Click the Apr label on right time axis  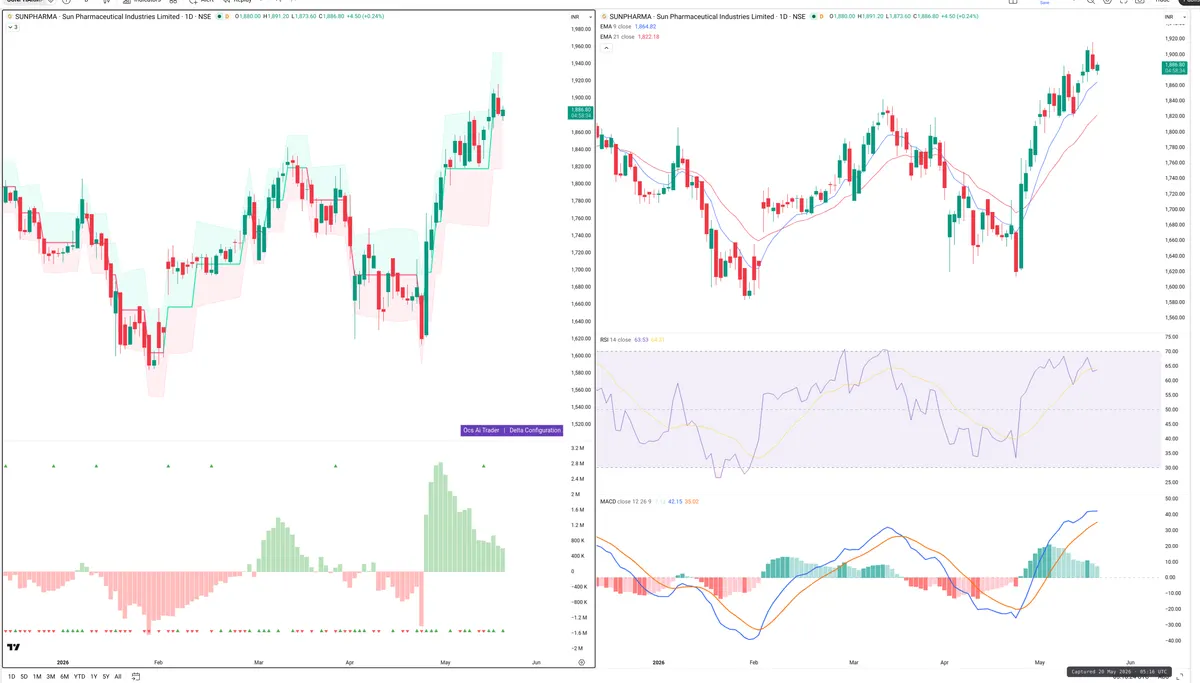(945, 662)
